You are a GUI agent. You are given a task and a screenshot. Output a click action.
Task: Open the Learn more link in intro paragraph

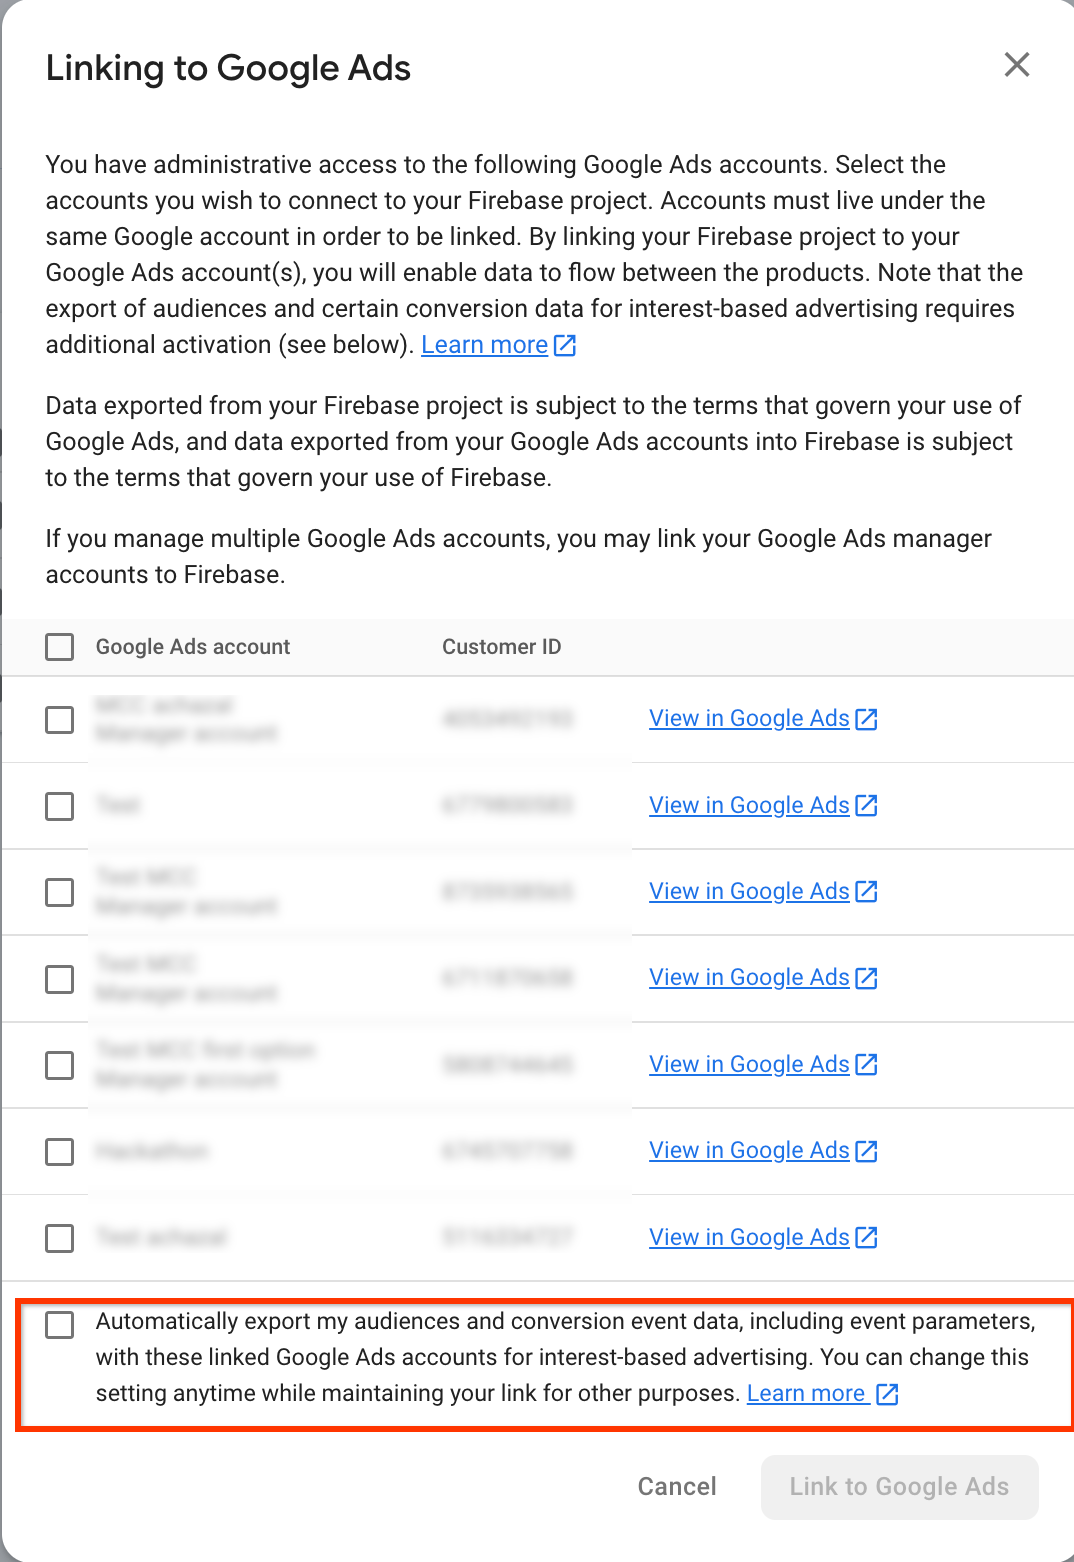pyautogui.click(x=485, y=345)
